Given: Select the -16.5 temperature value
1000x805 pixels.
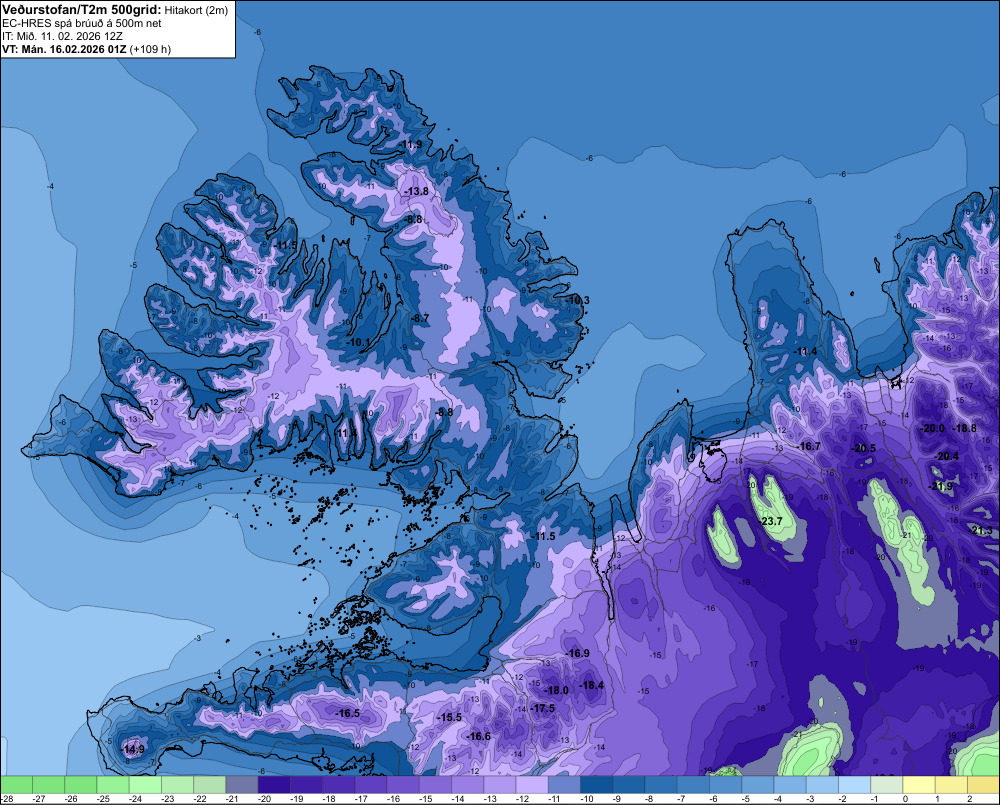Looking at the screenshot, I should tap(348, 713).
